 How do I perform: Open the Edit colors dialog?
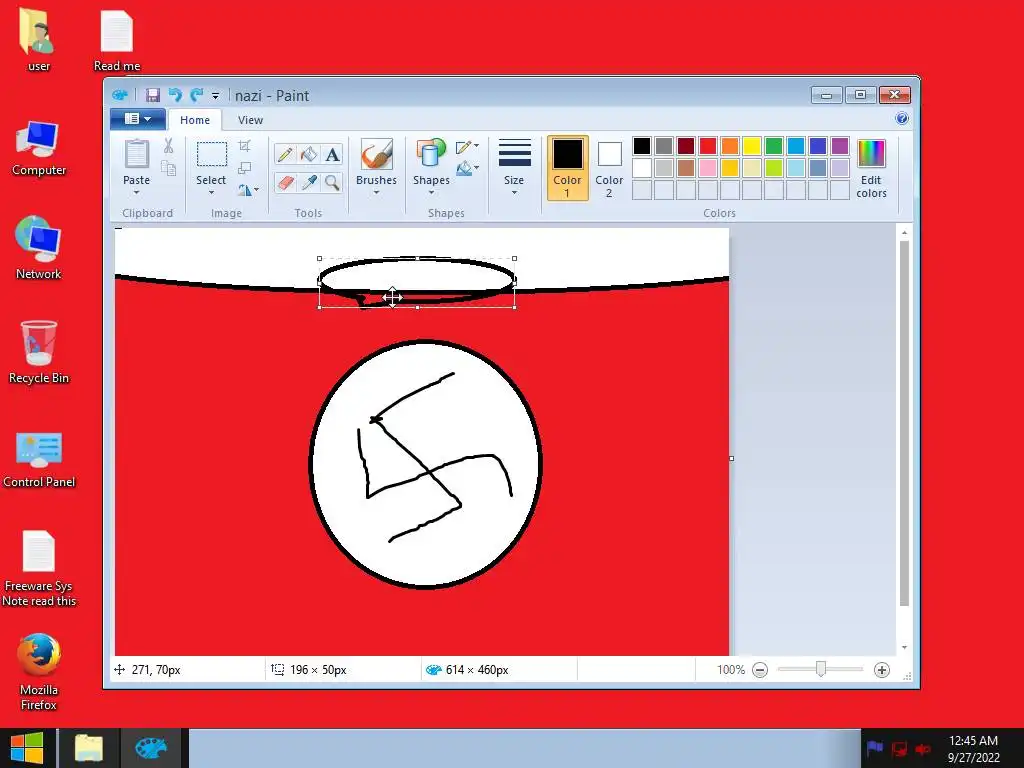click(871, 168)
